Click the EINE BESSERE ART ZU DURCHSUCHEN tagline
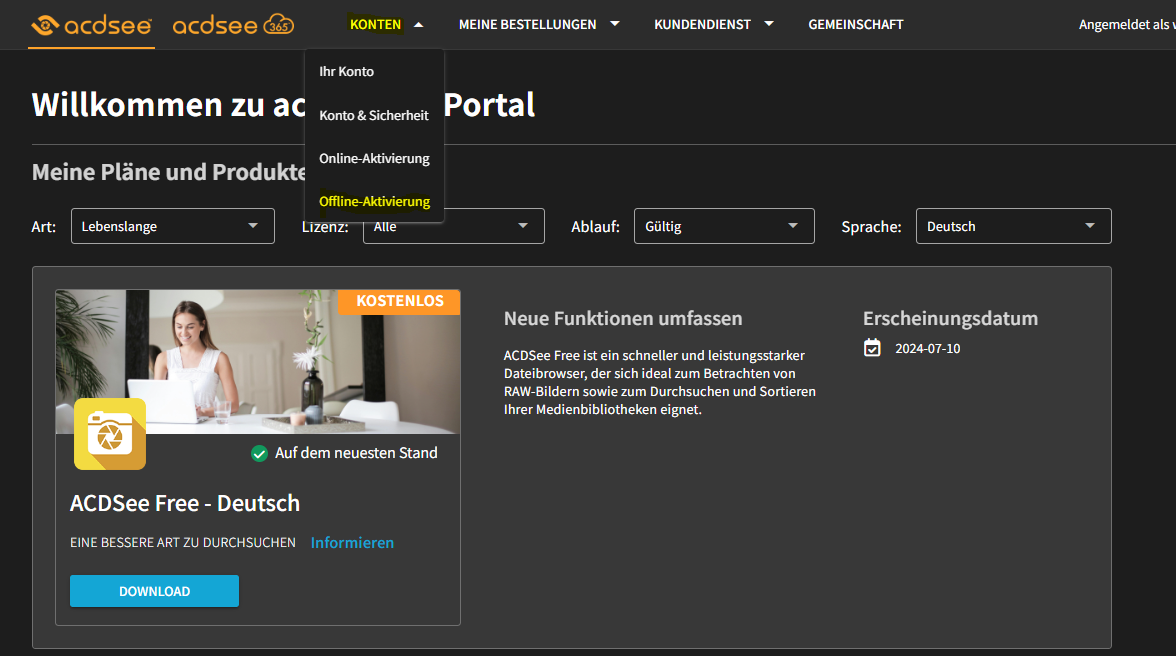 click(183, 542)
